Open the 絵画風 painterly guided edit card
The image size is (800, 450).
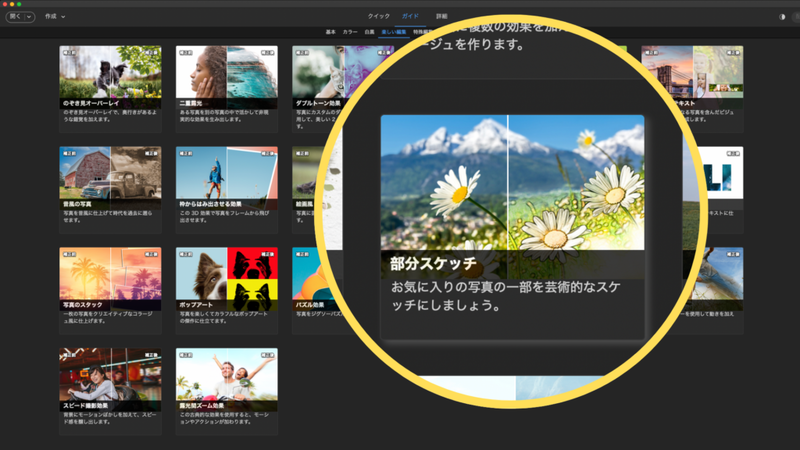tap(306, 190)
